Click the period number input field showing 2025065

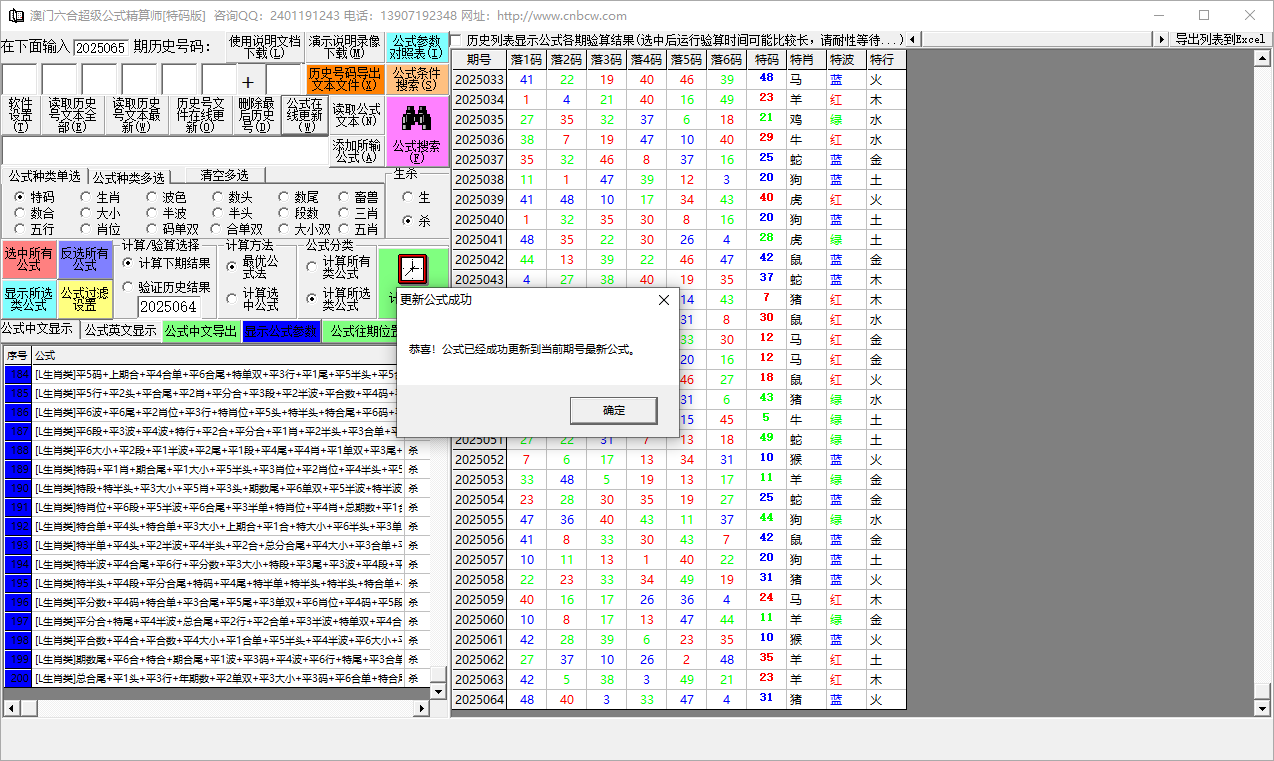click(x=100, y=47)
